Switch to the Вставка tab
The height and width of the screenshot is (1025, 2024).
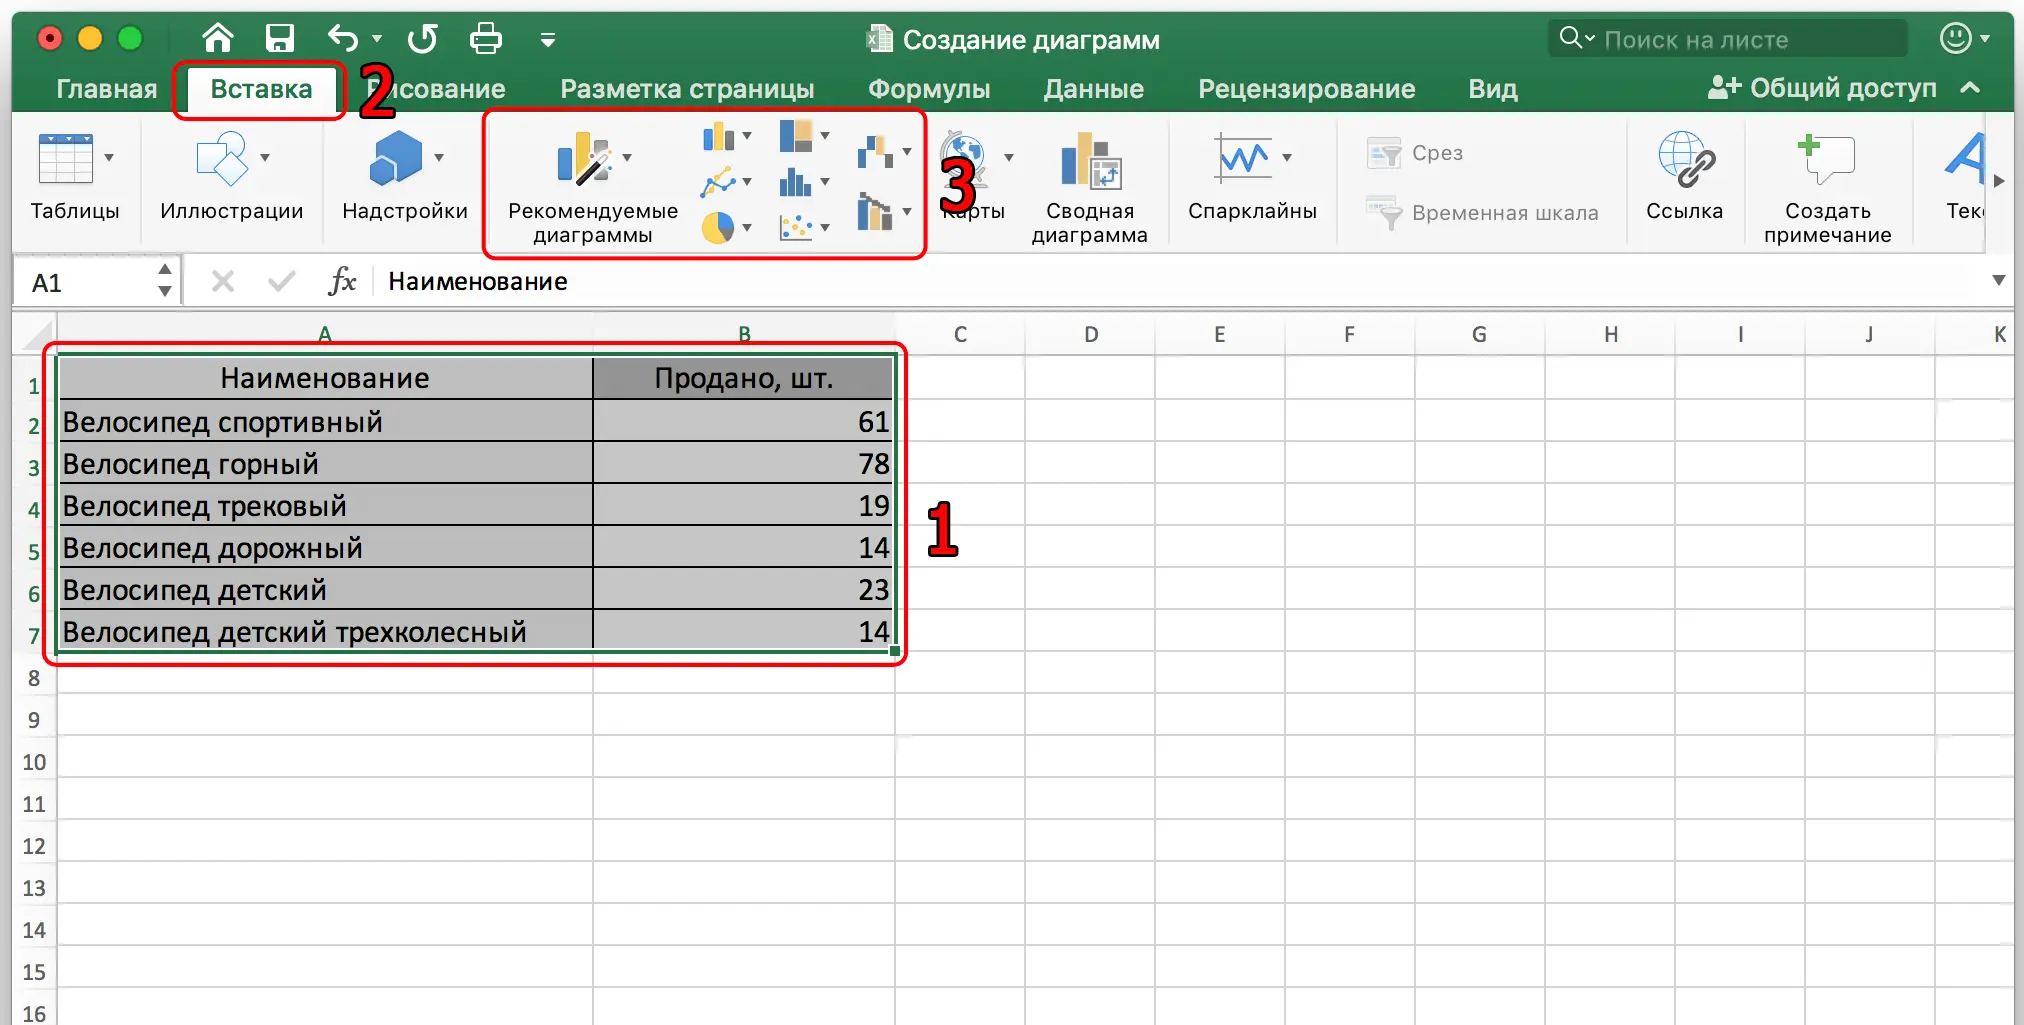(261, 89)
